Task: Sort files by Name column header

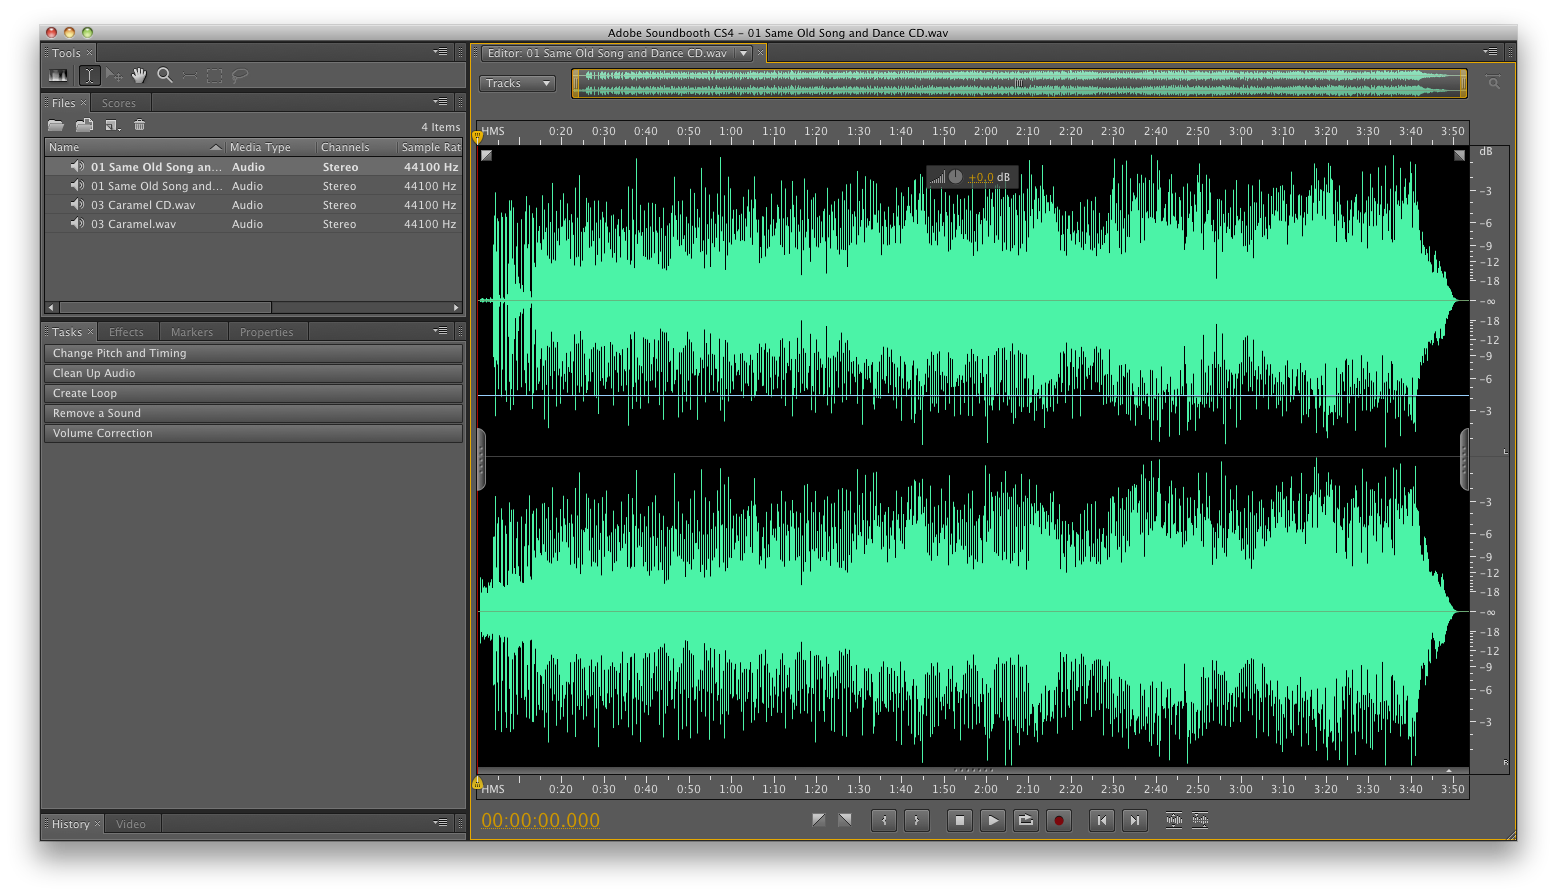Action: point(135,147)
